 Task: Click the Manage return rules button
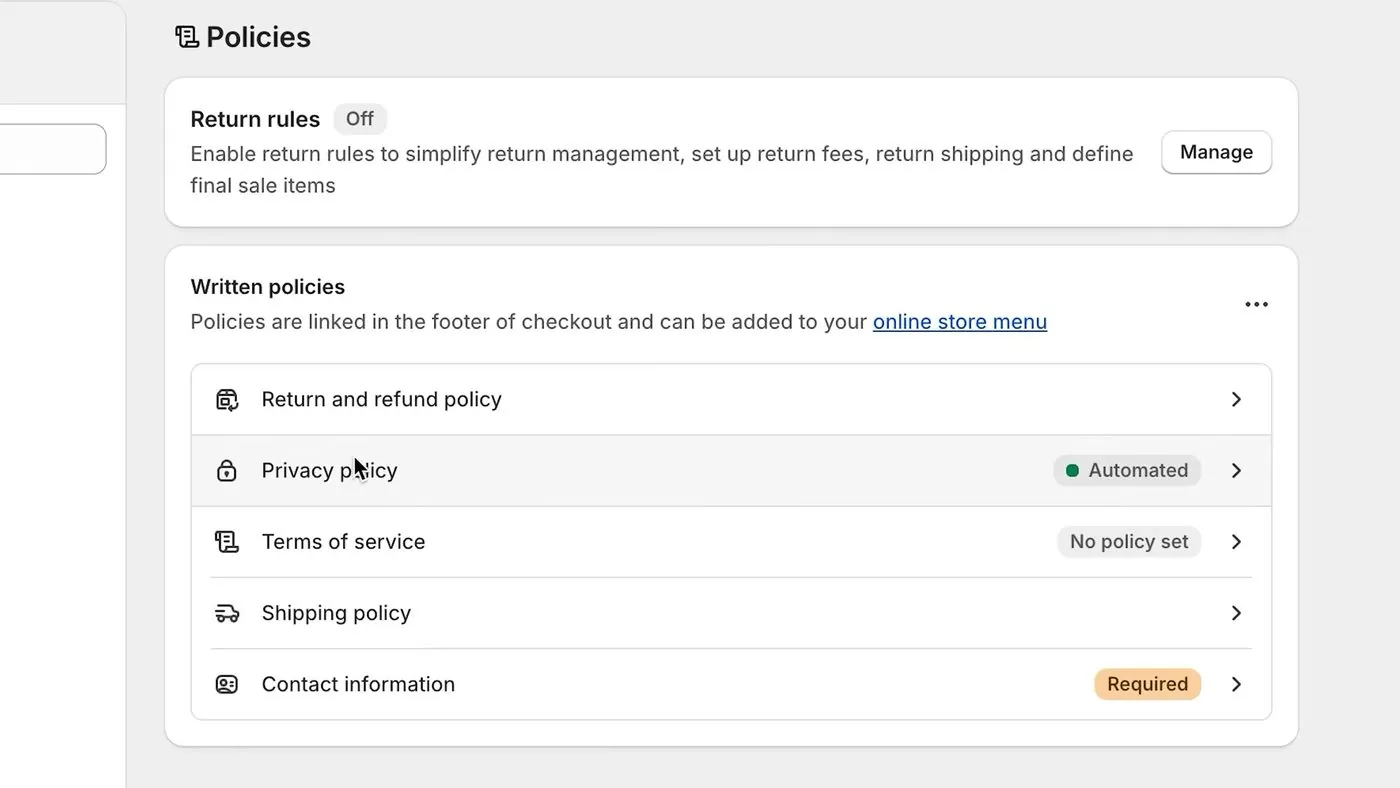[1216, 152]
